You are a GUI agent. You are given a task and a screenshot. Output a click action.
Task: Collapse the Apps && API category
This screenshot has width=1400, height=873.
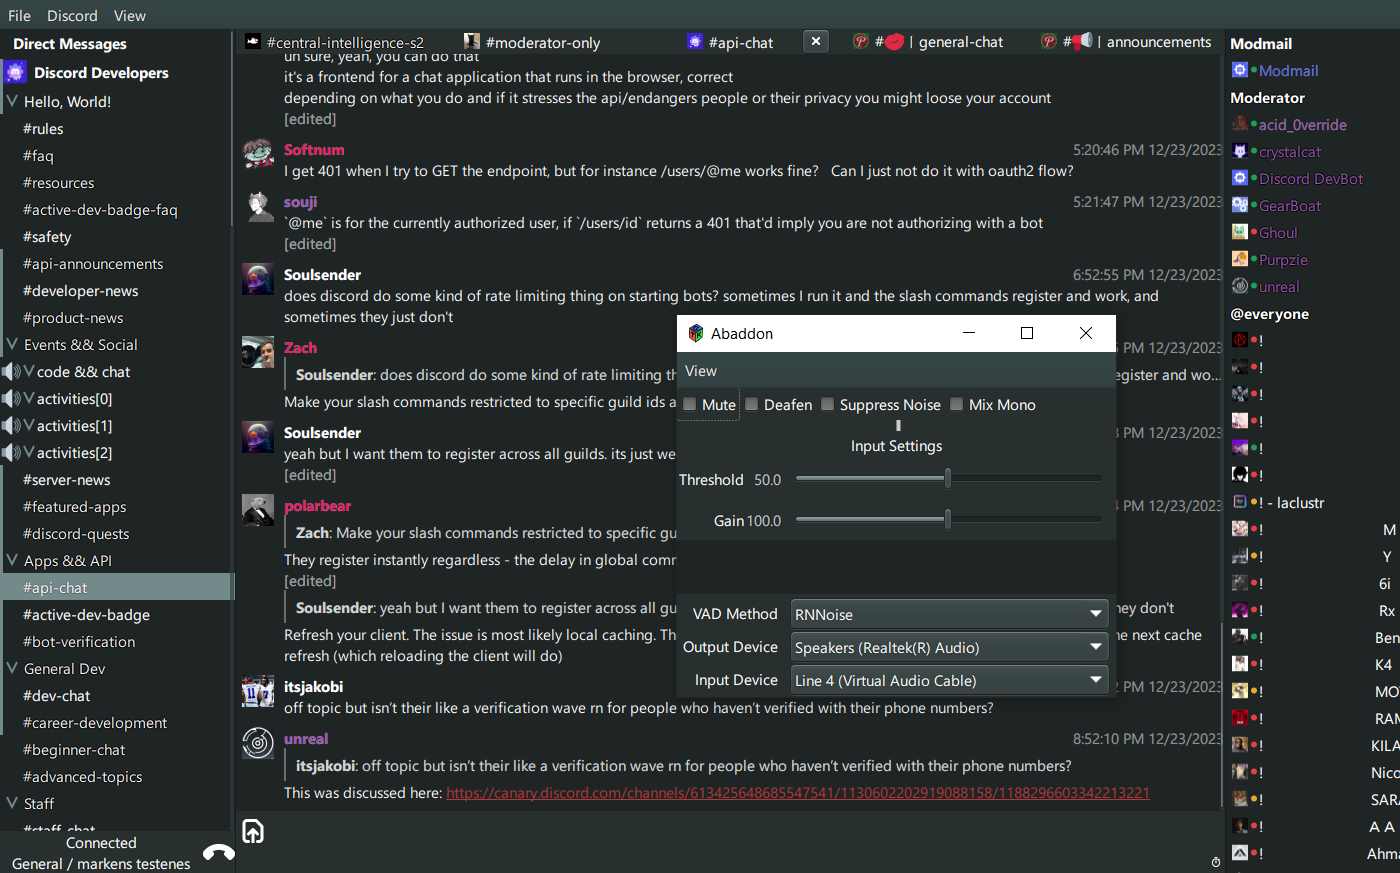coord(12,560)
